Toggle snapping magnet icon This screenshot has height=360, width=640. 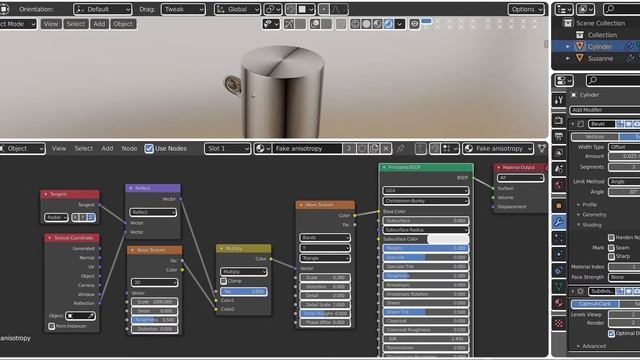pos(292,9)
